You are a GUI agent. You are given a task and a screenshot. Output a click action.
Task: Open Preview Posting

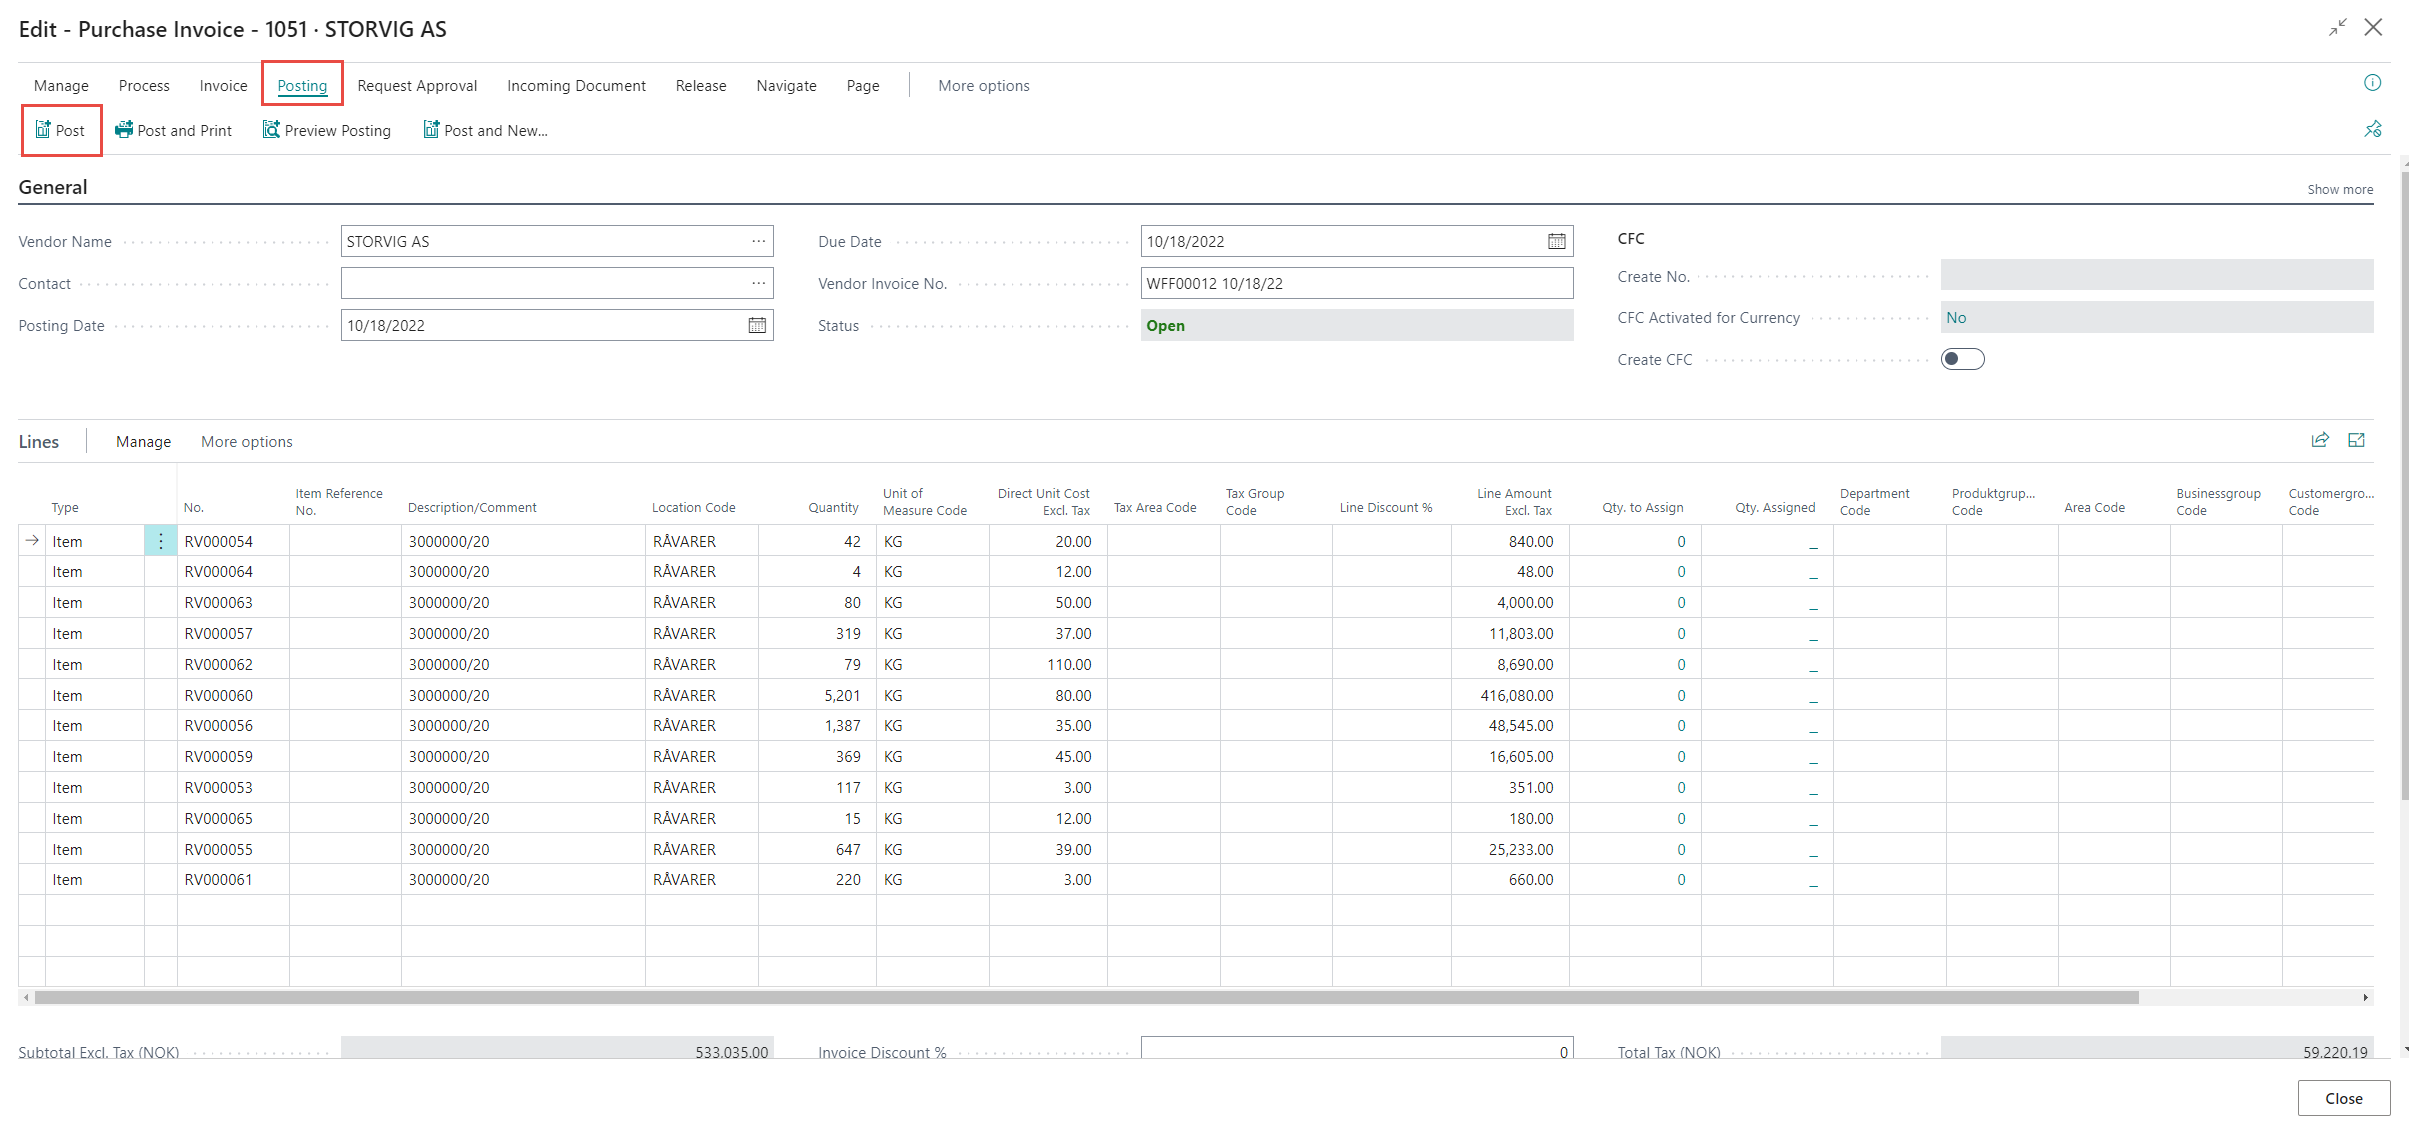coord(326,130)
